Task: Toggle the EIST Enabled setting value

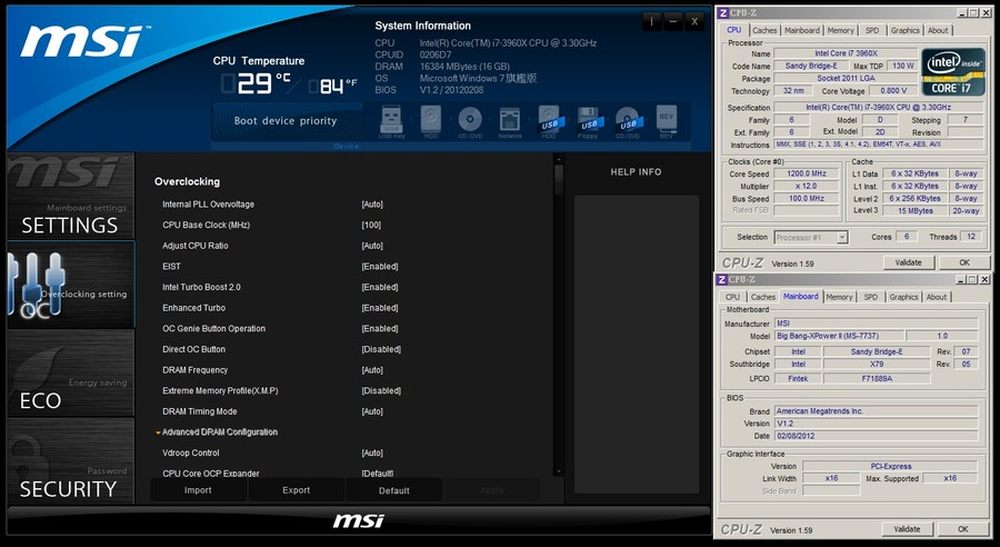Action: pos(380,267)
